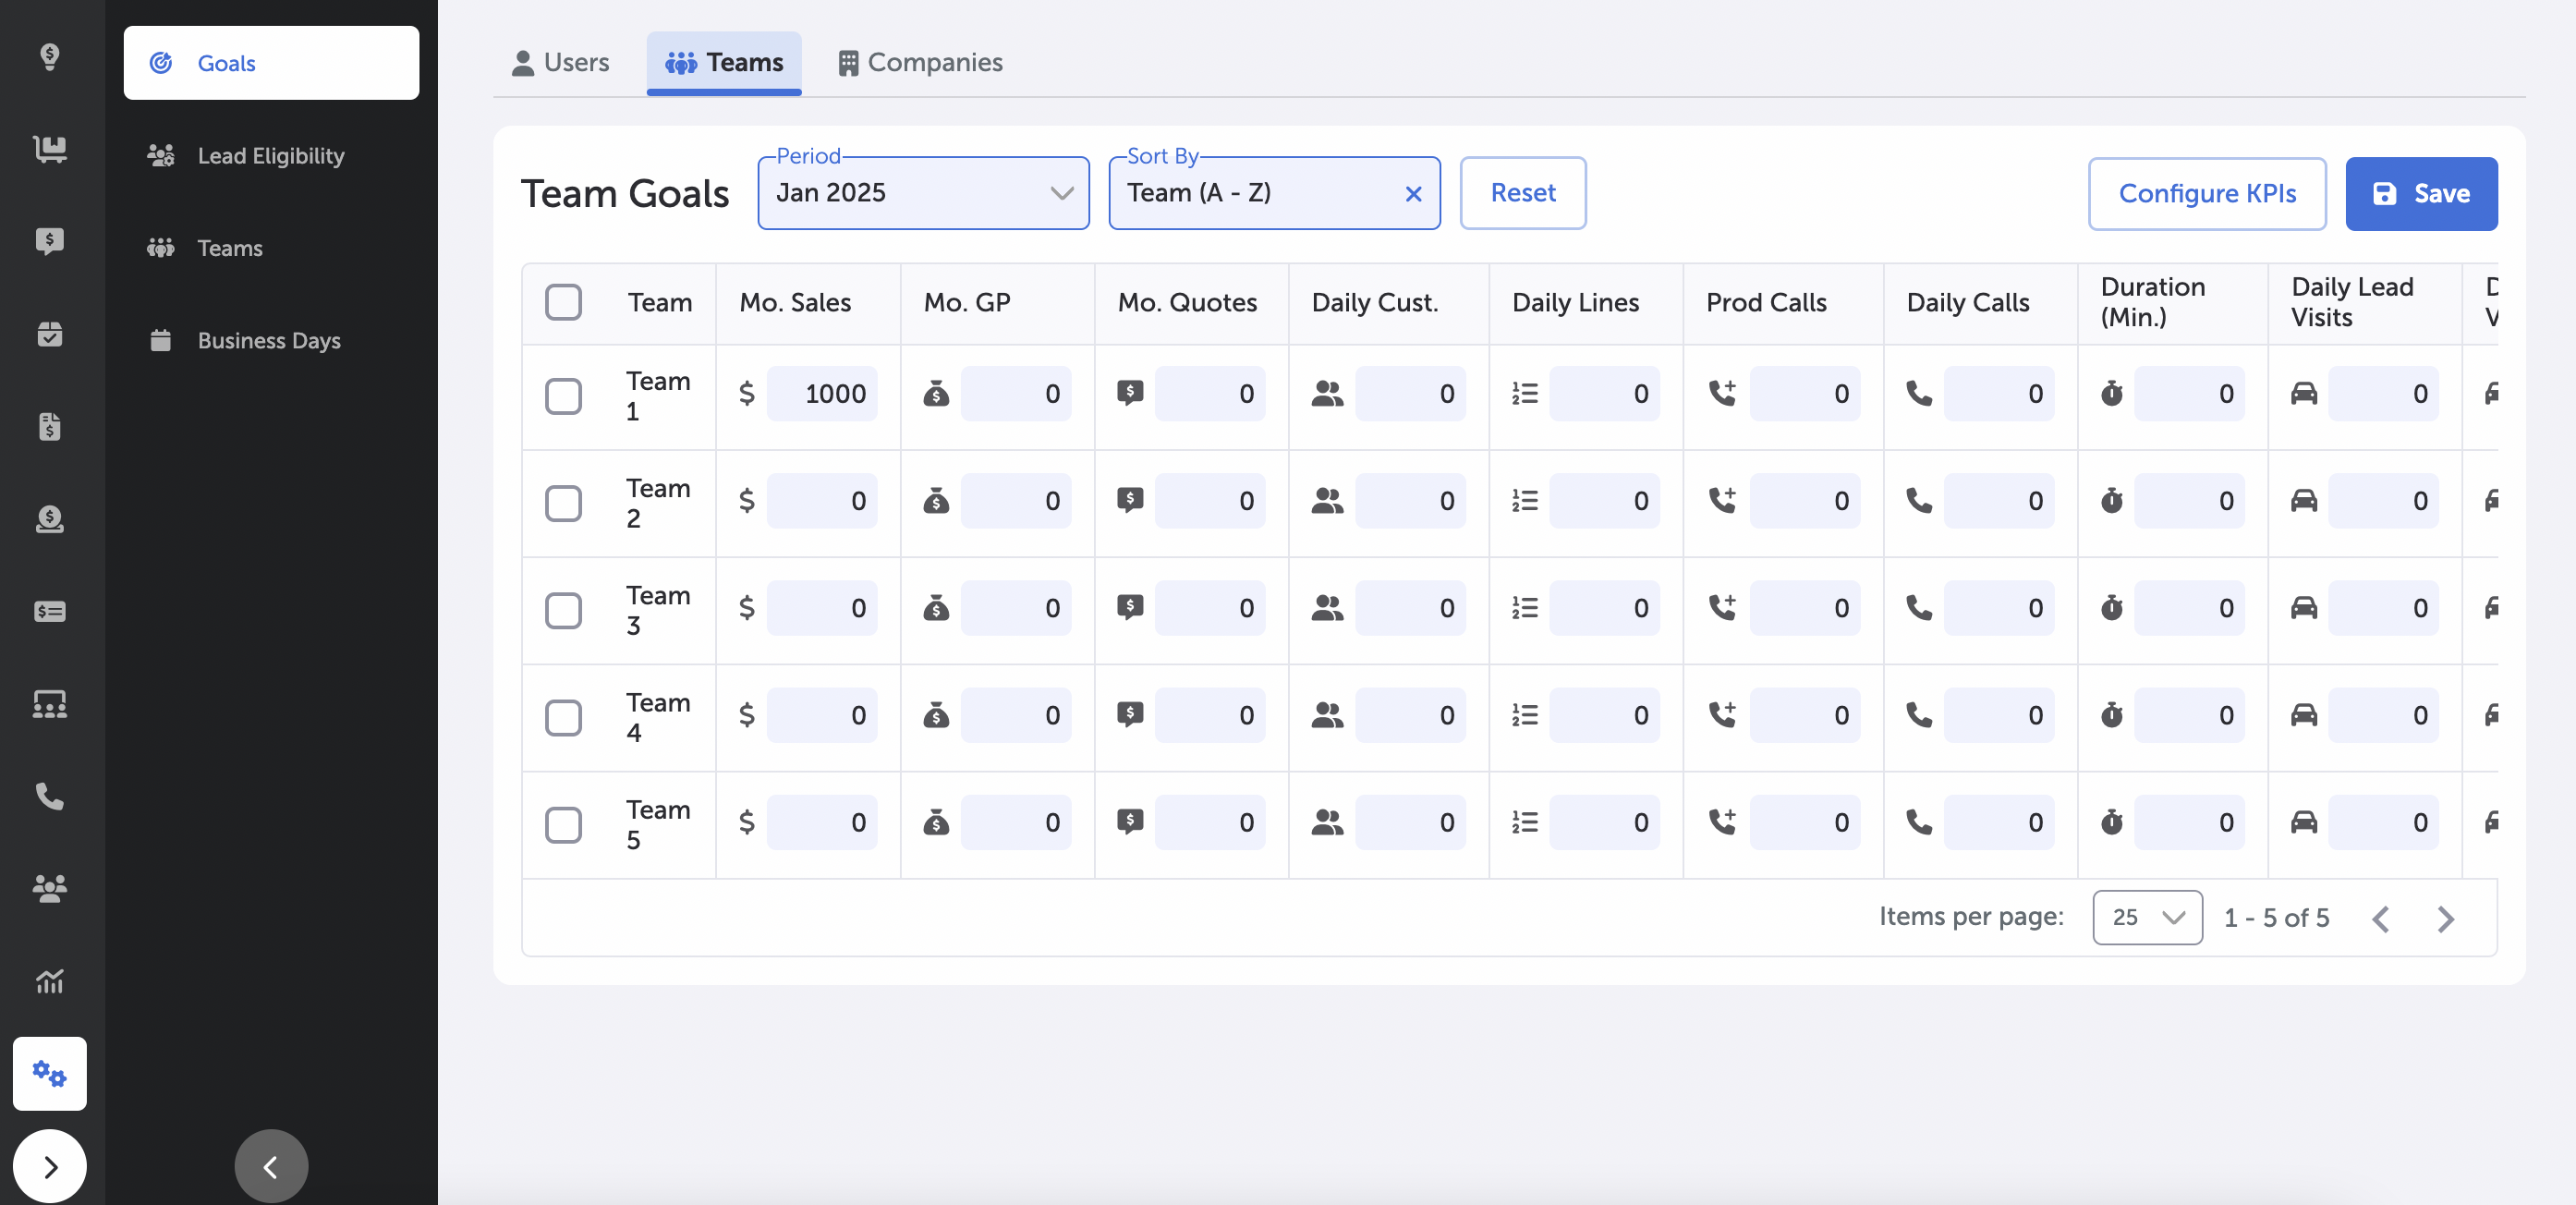The height and width of the screenshot is (1205, 2576).
Task: Open the dollar stamp icon in the left rail
Action: pyautogui.click(x=49, y=518)
